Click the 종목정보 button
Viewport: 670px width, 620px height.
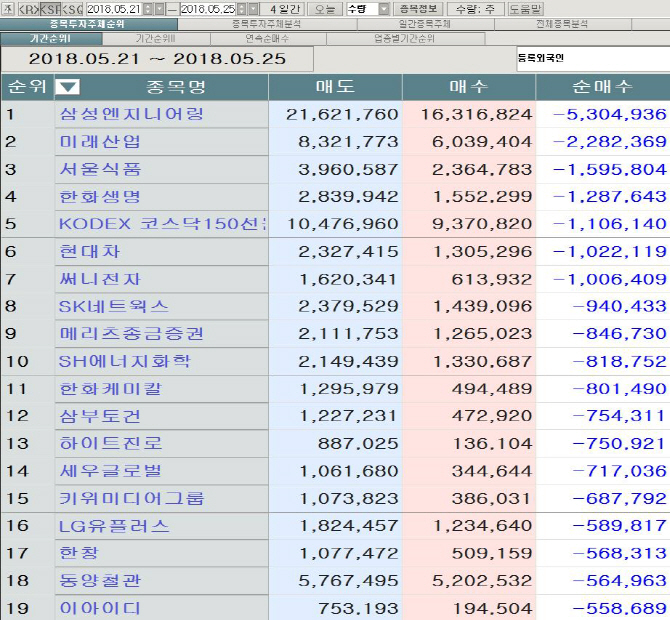tap(418, 9)
